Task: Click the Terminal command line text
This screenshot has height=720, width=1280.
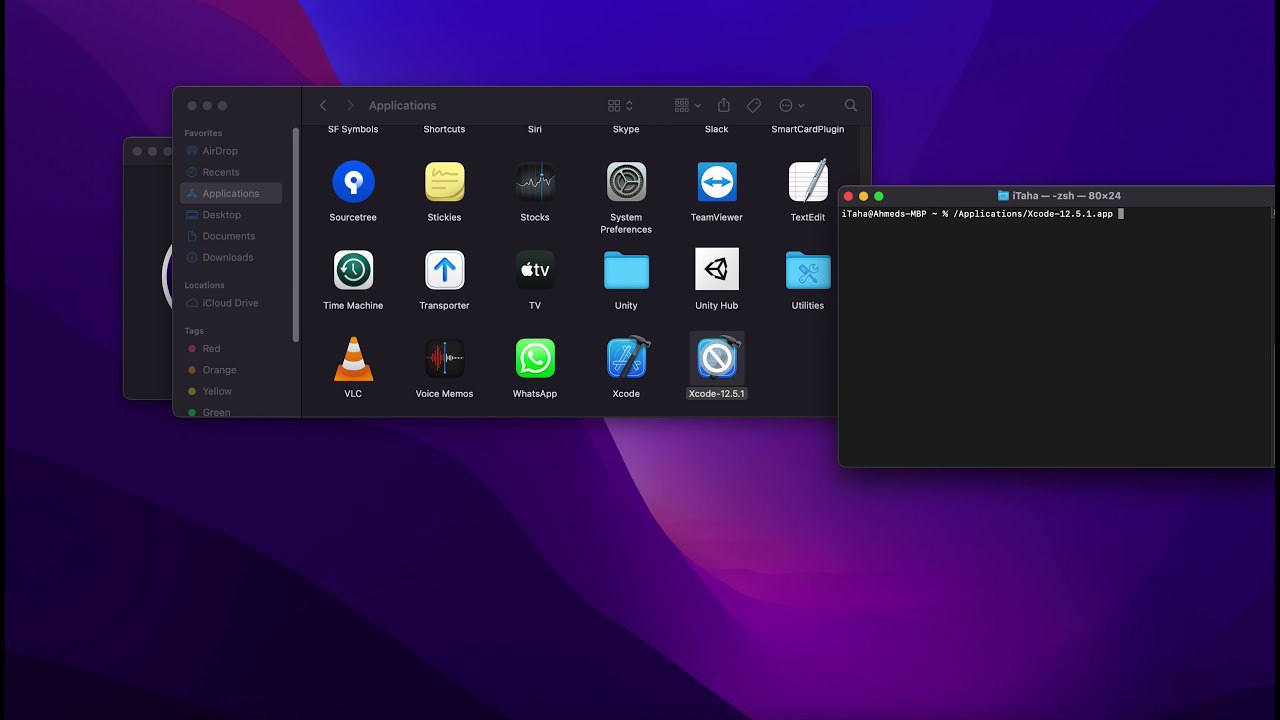Action: 977,214
